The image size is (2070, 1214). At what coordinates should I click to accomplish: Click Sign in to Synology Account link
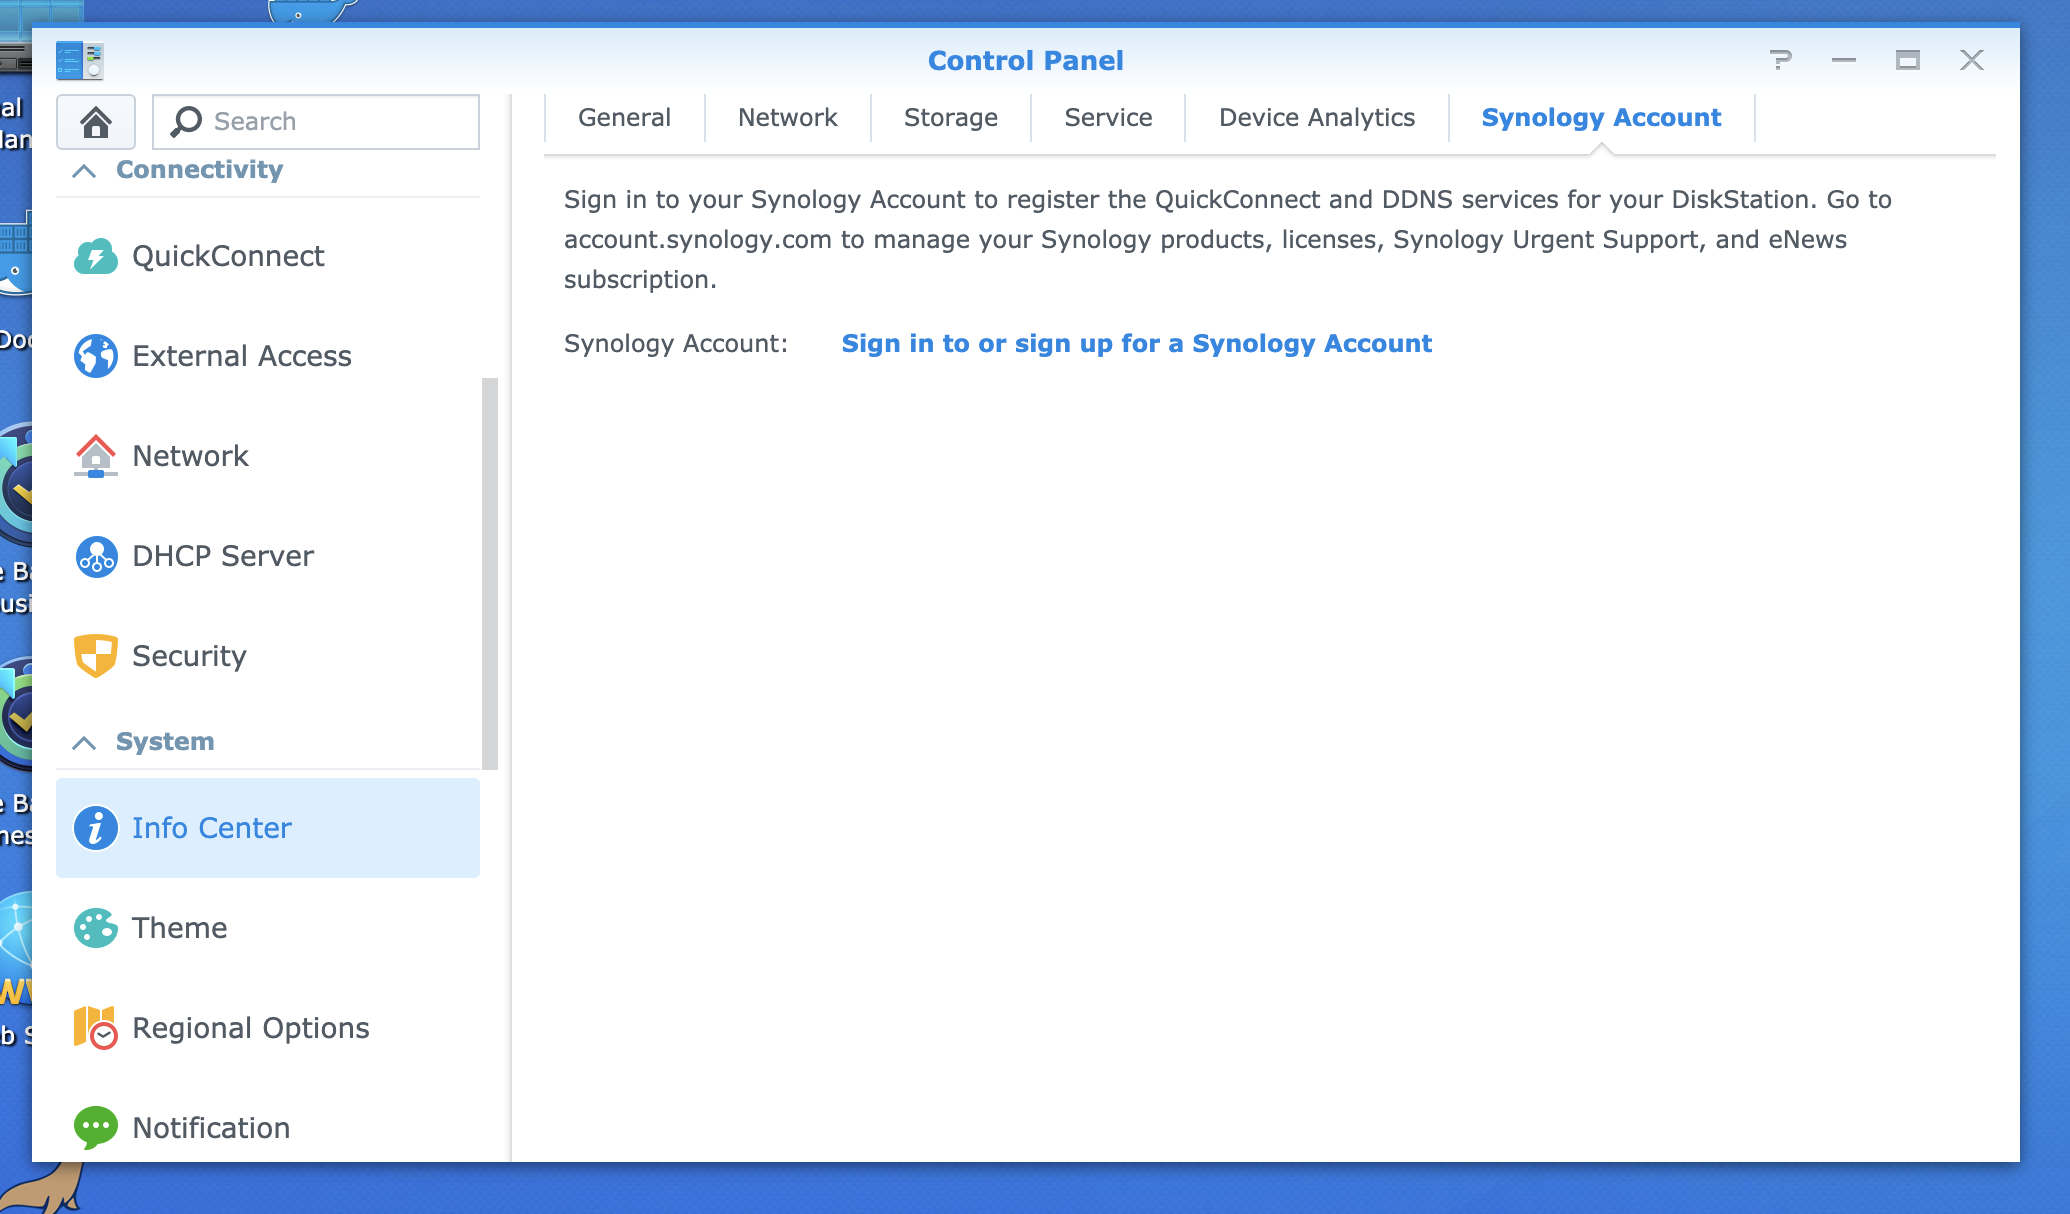coord(1137,343)
